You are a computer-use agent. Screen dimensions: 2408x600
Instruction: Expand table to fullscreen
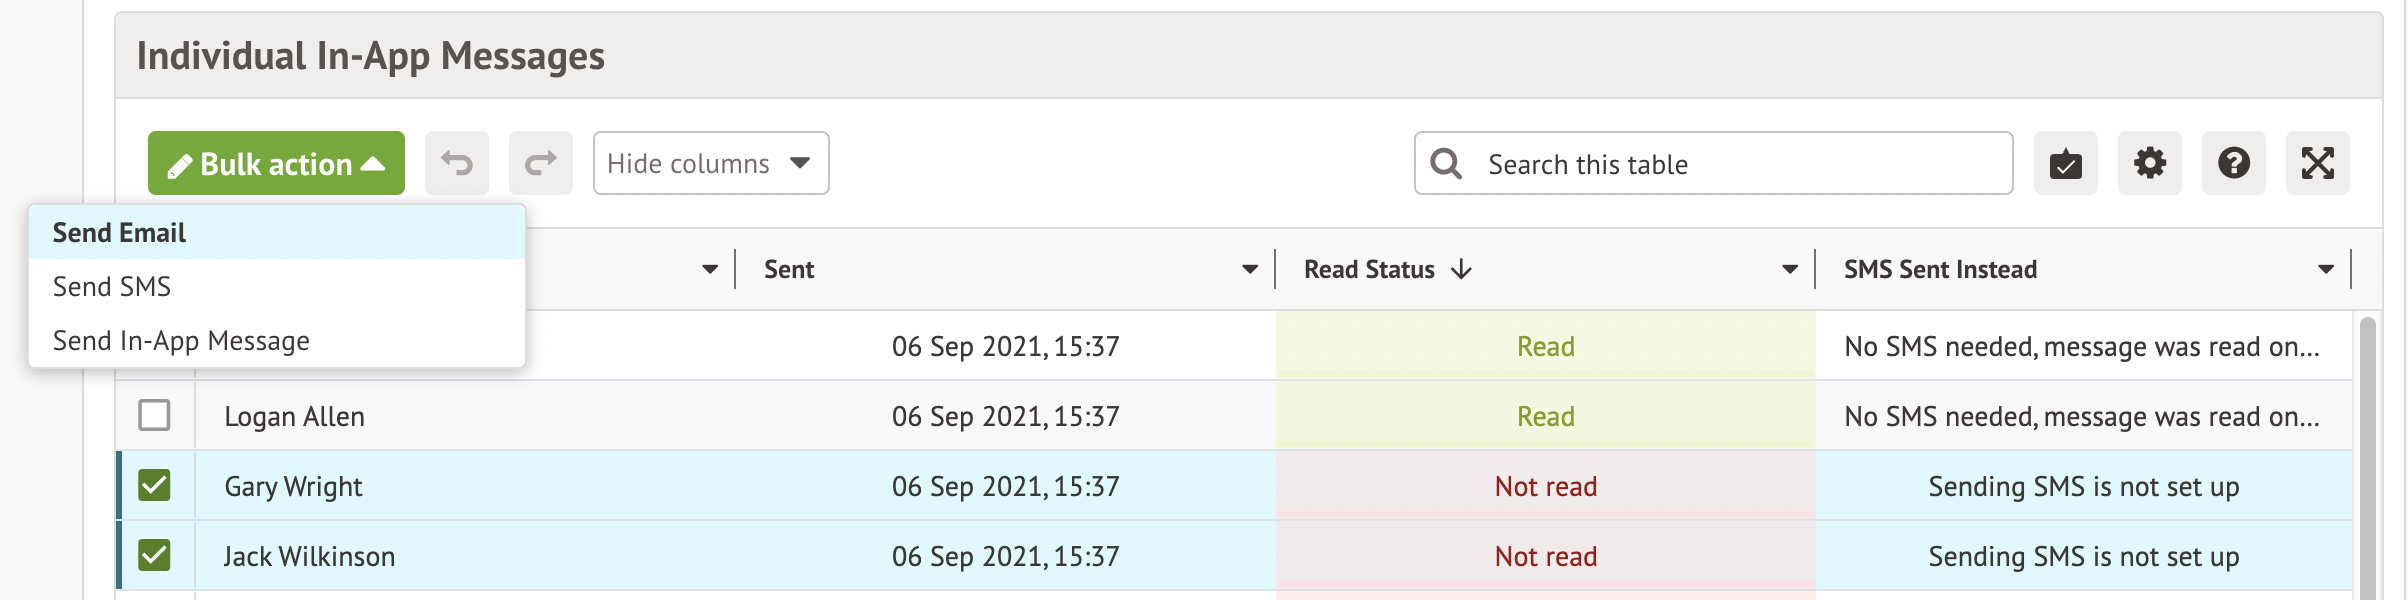tap(2317, 163)
